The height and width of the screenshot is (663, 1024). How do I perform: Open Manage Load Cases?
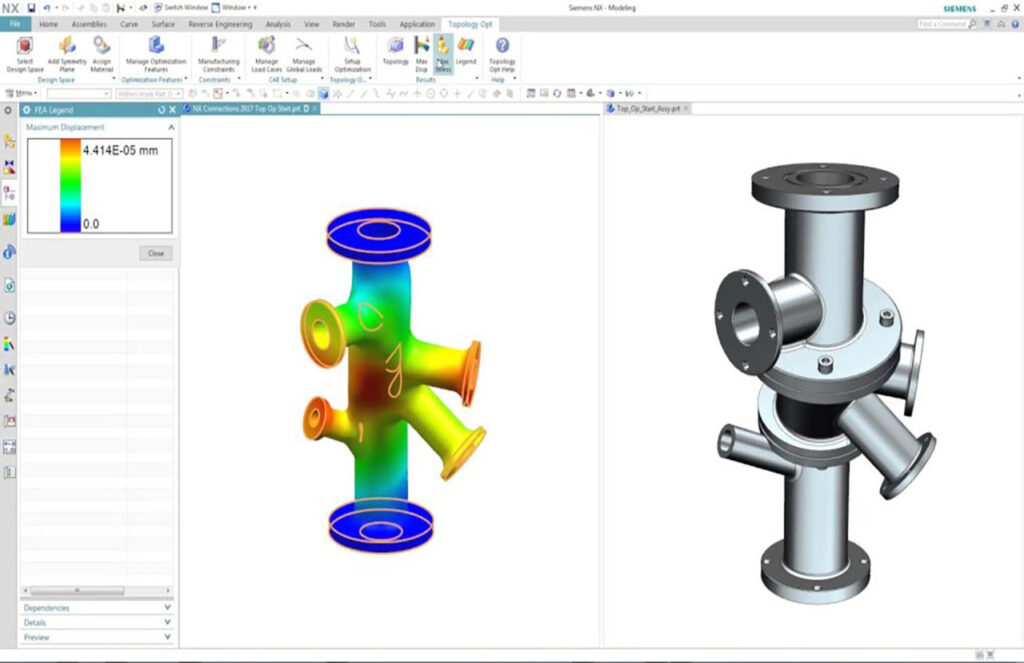pos(266,51)
